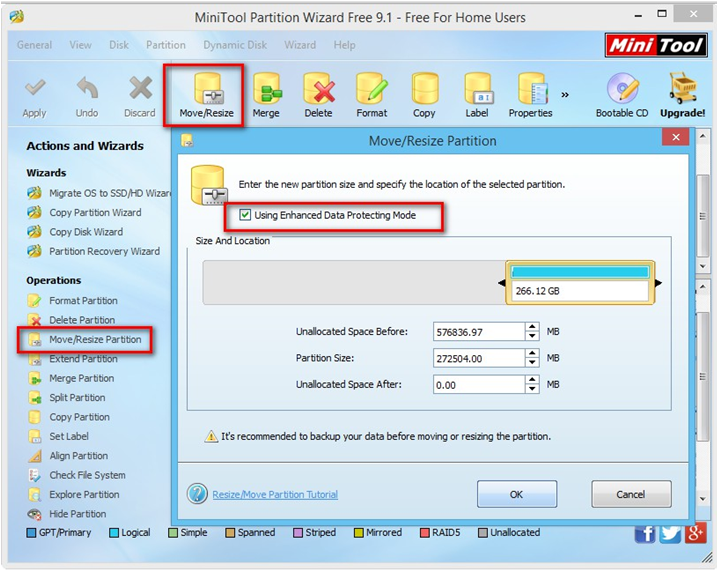Click the MiniTool logo
The width and height of the screenshot is (717, 571).
click(x=656, y=45)
